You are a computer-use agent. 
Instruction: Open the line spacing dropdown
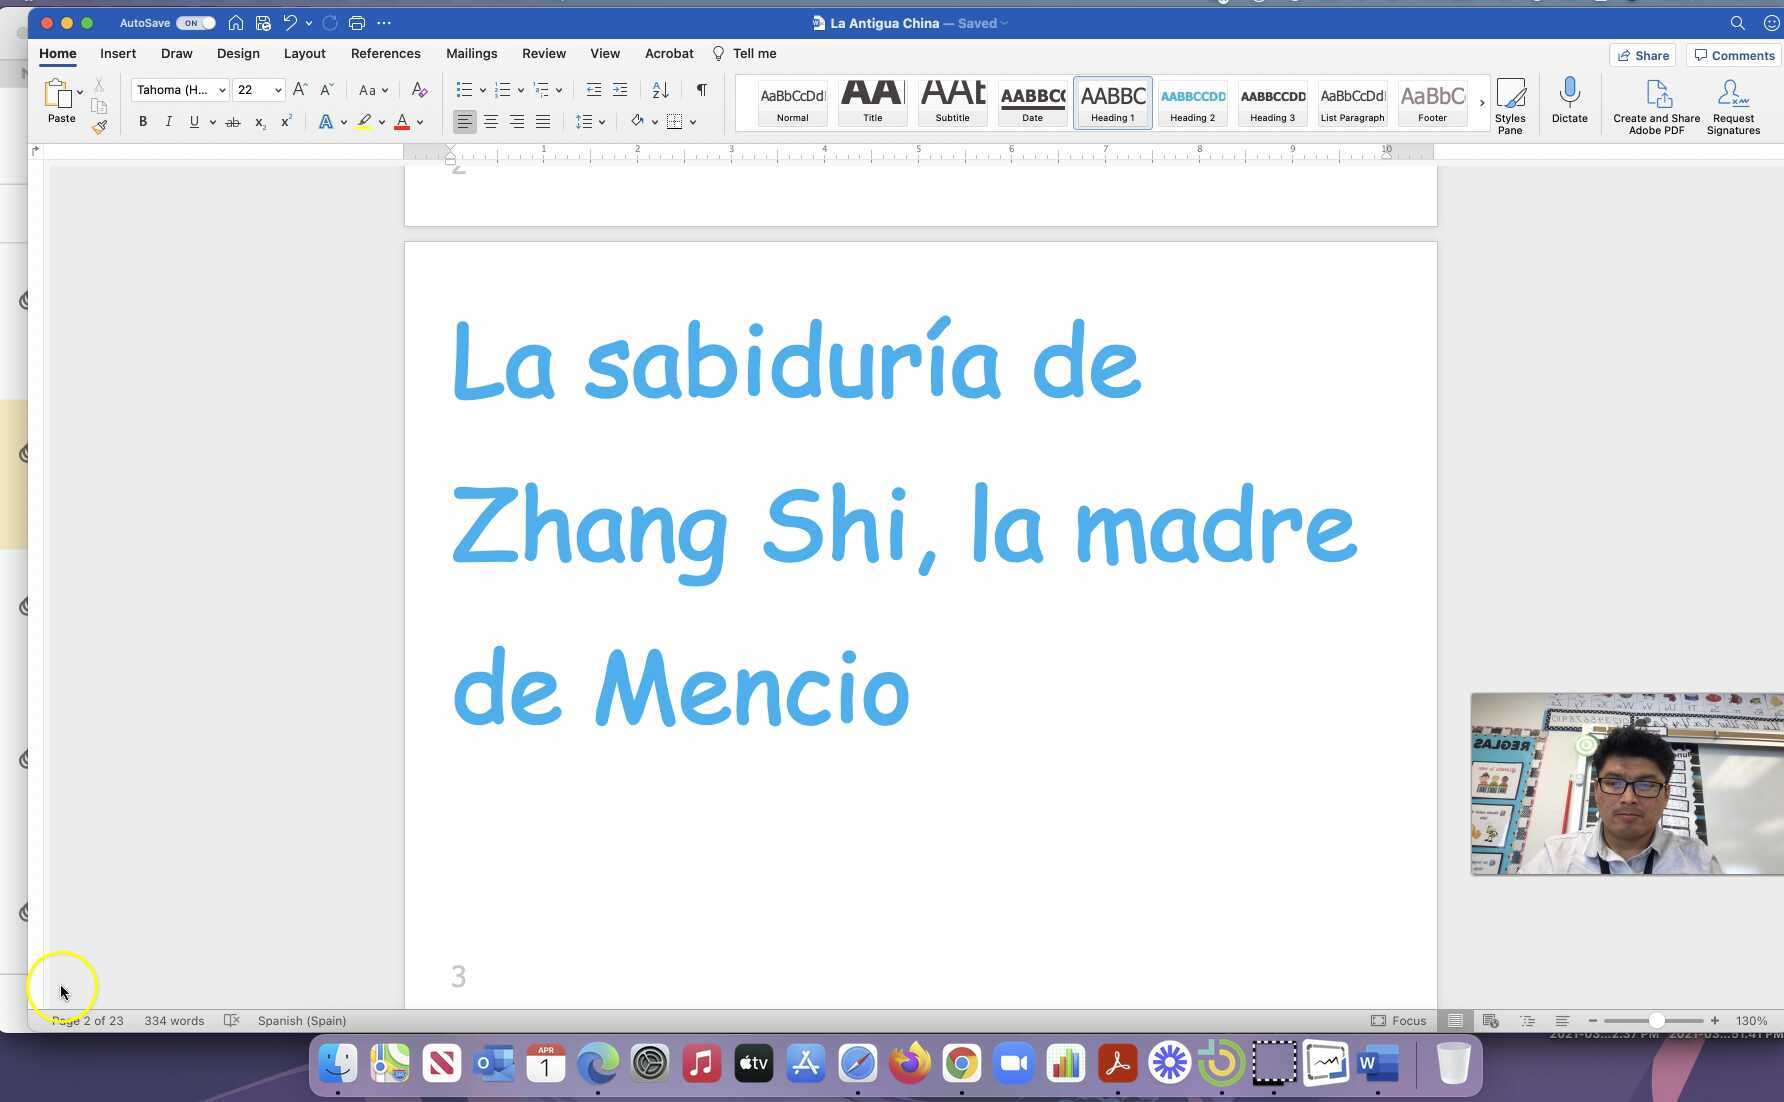coord(590,121)
